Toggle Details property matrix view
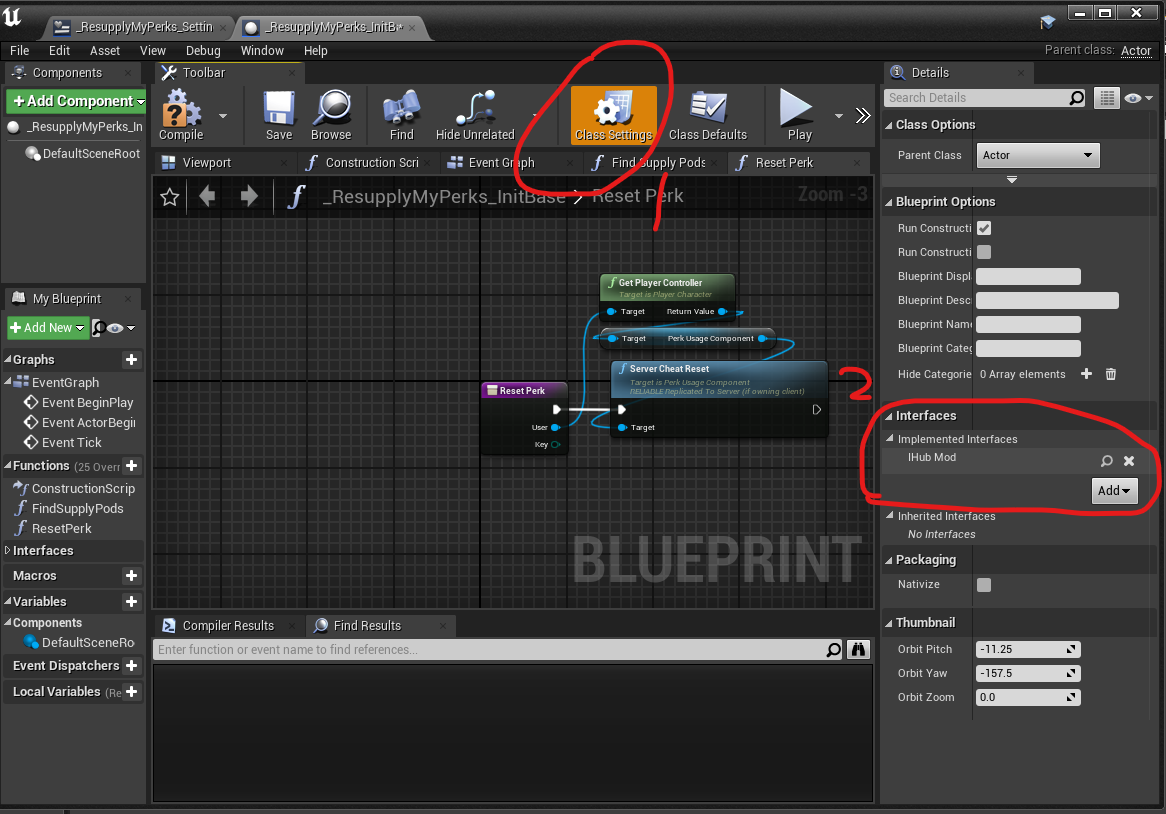Screen dimensions: 1166x814 coord(1107,98)
